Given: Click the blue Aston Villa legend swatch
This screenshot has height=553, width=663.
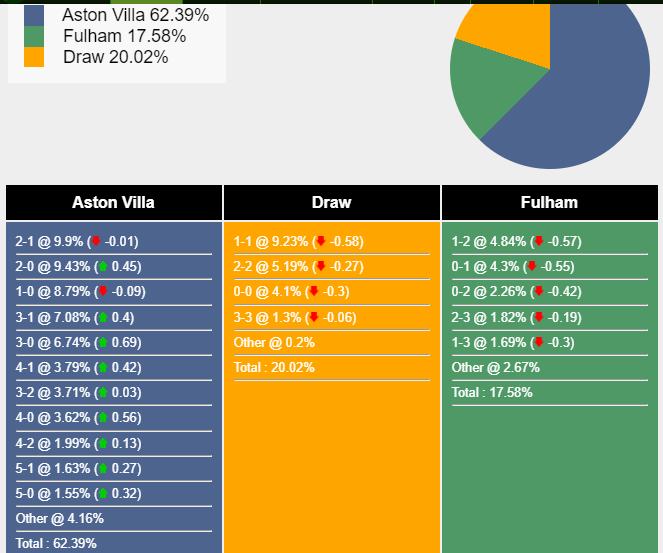Looking at the screenshot, I should click(x=34, y=16).
